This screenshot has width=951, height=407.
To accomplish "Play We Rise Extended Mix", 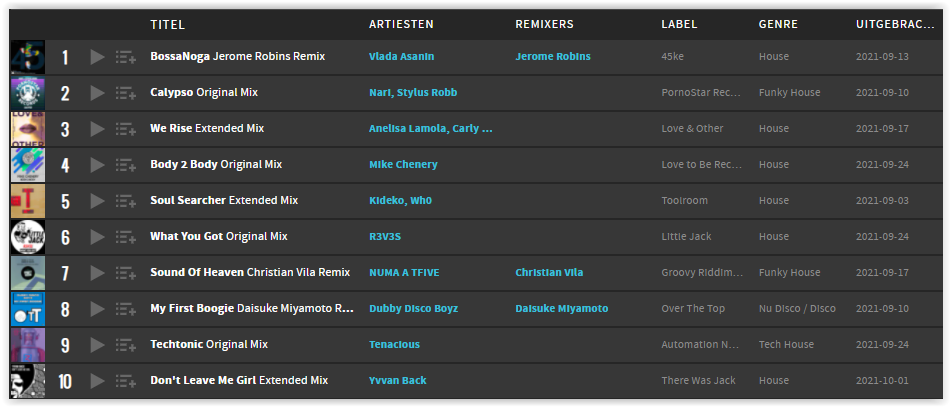I will click(97, 129).
